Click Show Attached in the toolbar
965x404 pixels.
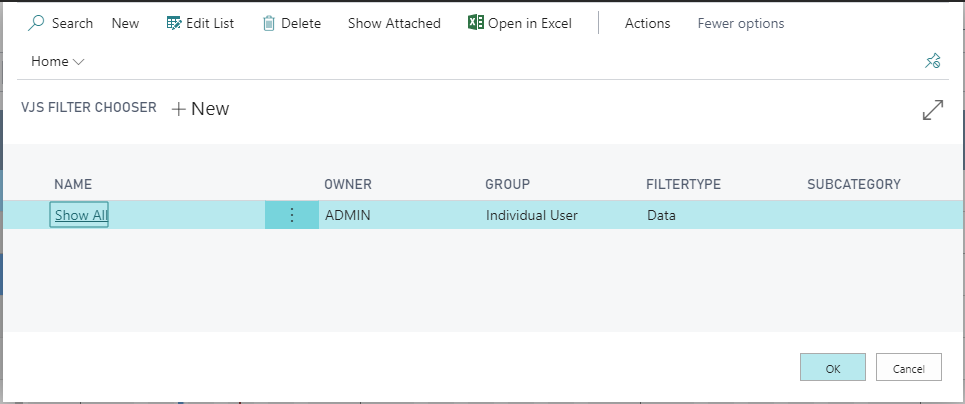coord(394,23)
